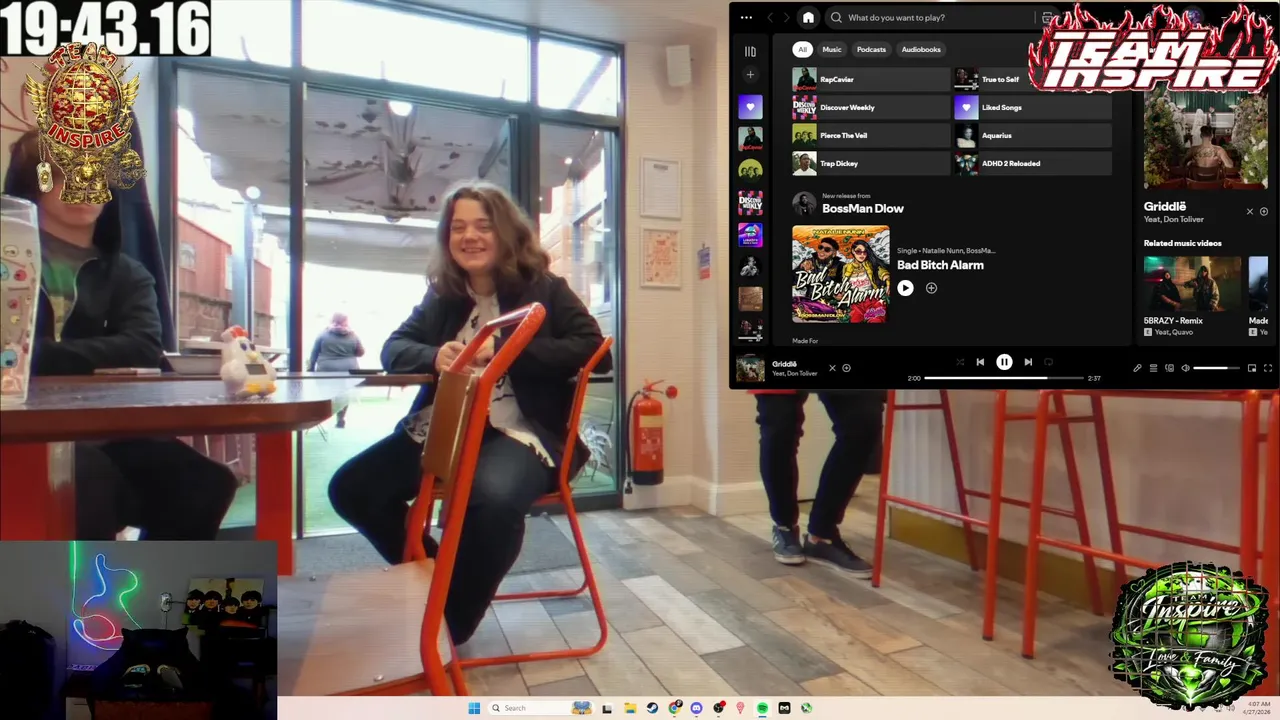Screen dimensions: 1280x720
Task: Open the ADHD 2 Reloaded tile
Action: pos(1033,163)
